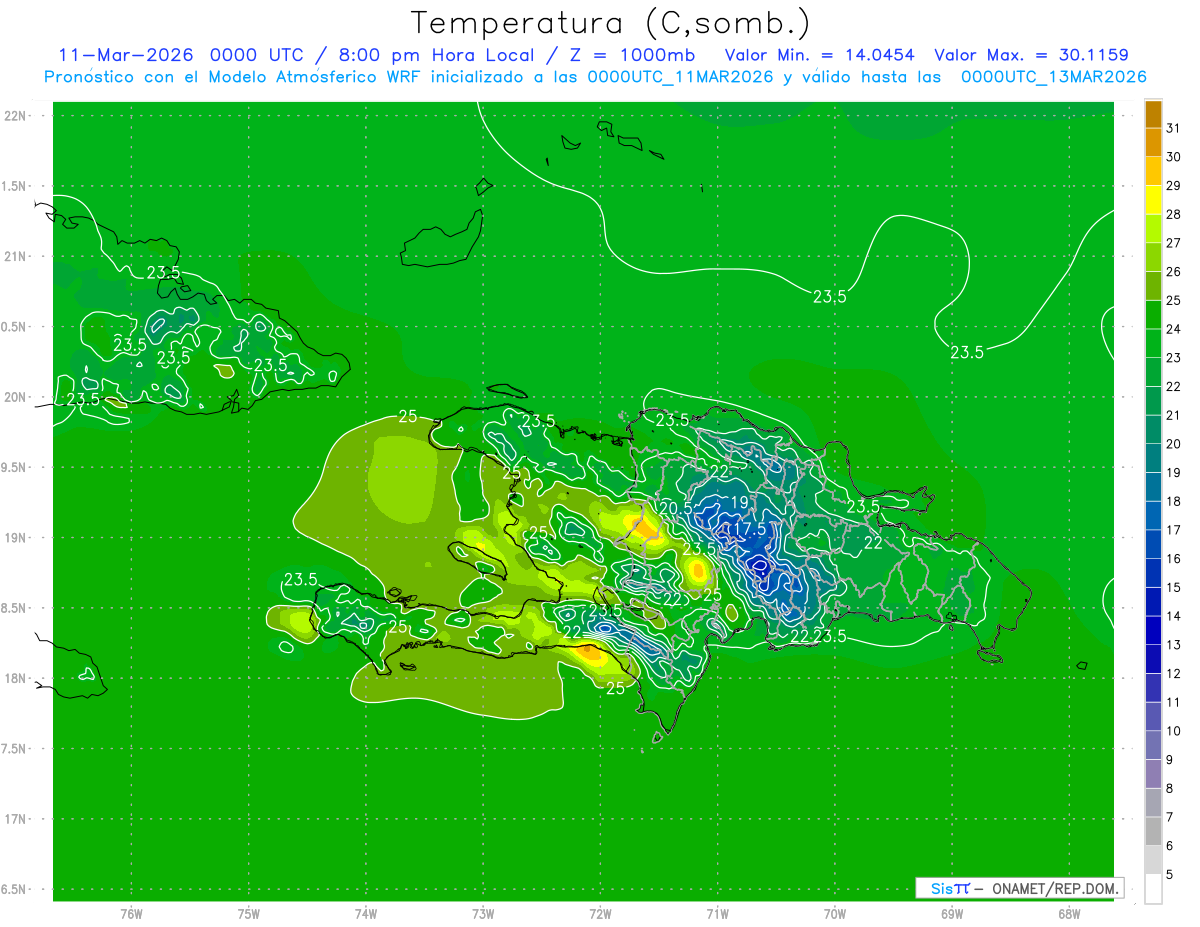
Task: Click the '0000UTC_13MAR2026' valid-until timestamp
Action: pos(1053,77)
